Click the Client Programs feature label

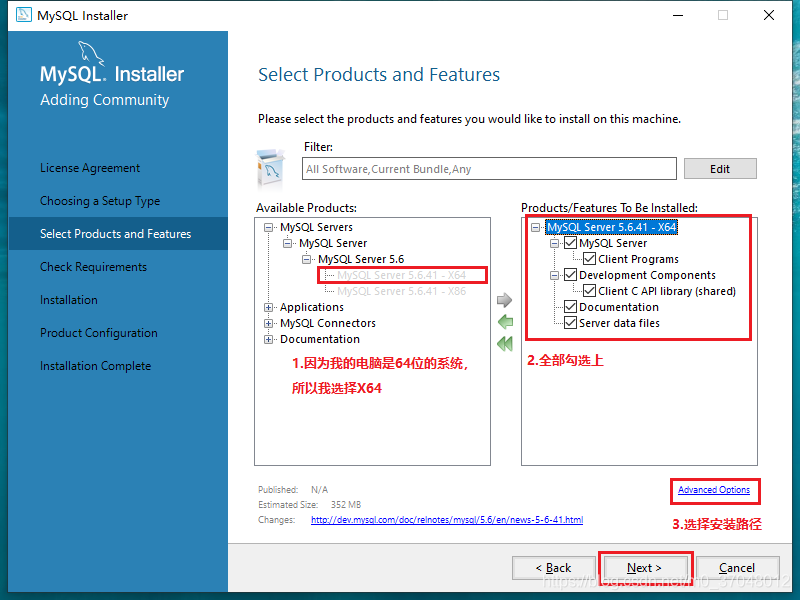click(638, 259)
